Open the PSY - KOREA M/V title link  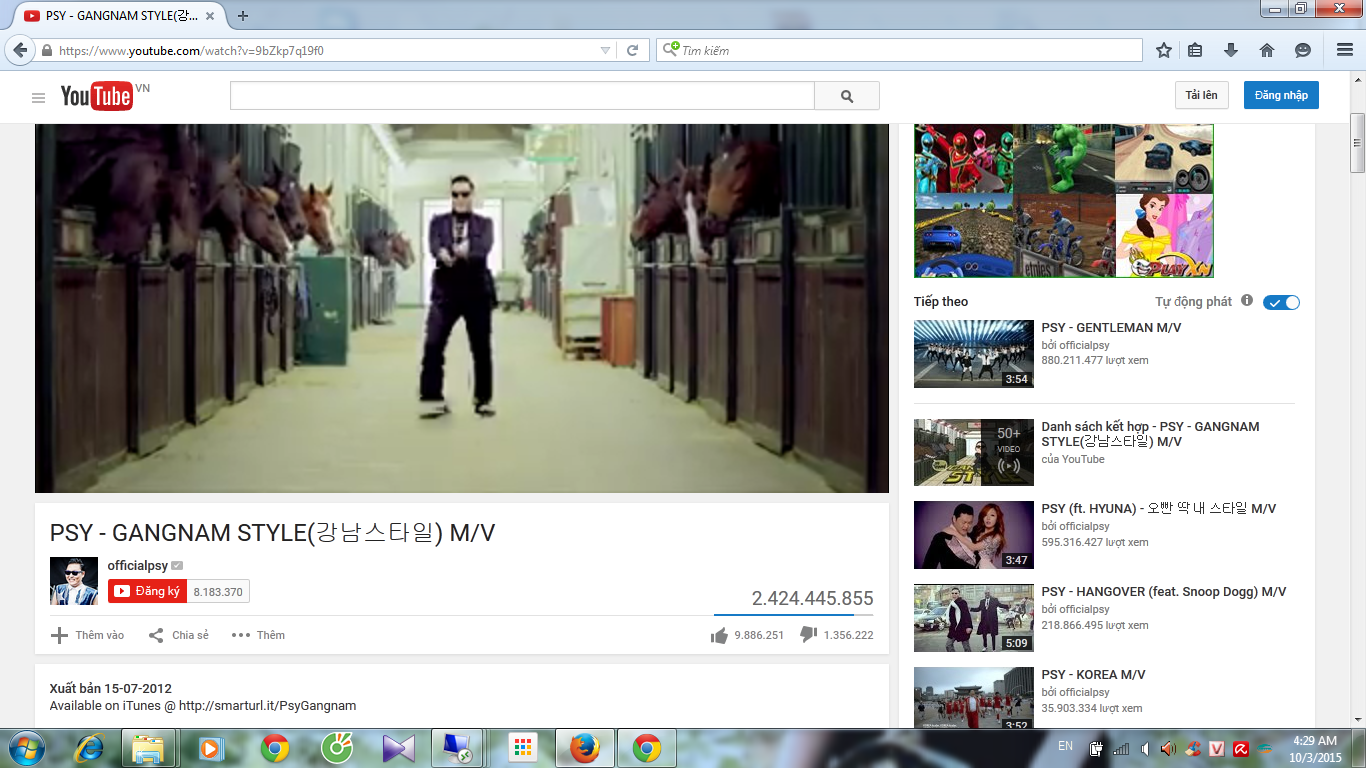tap(1093, 675)
